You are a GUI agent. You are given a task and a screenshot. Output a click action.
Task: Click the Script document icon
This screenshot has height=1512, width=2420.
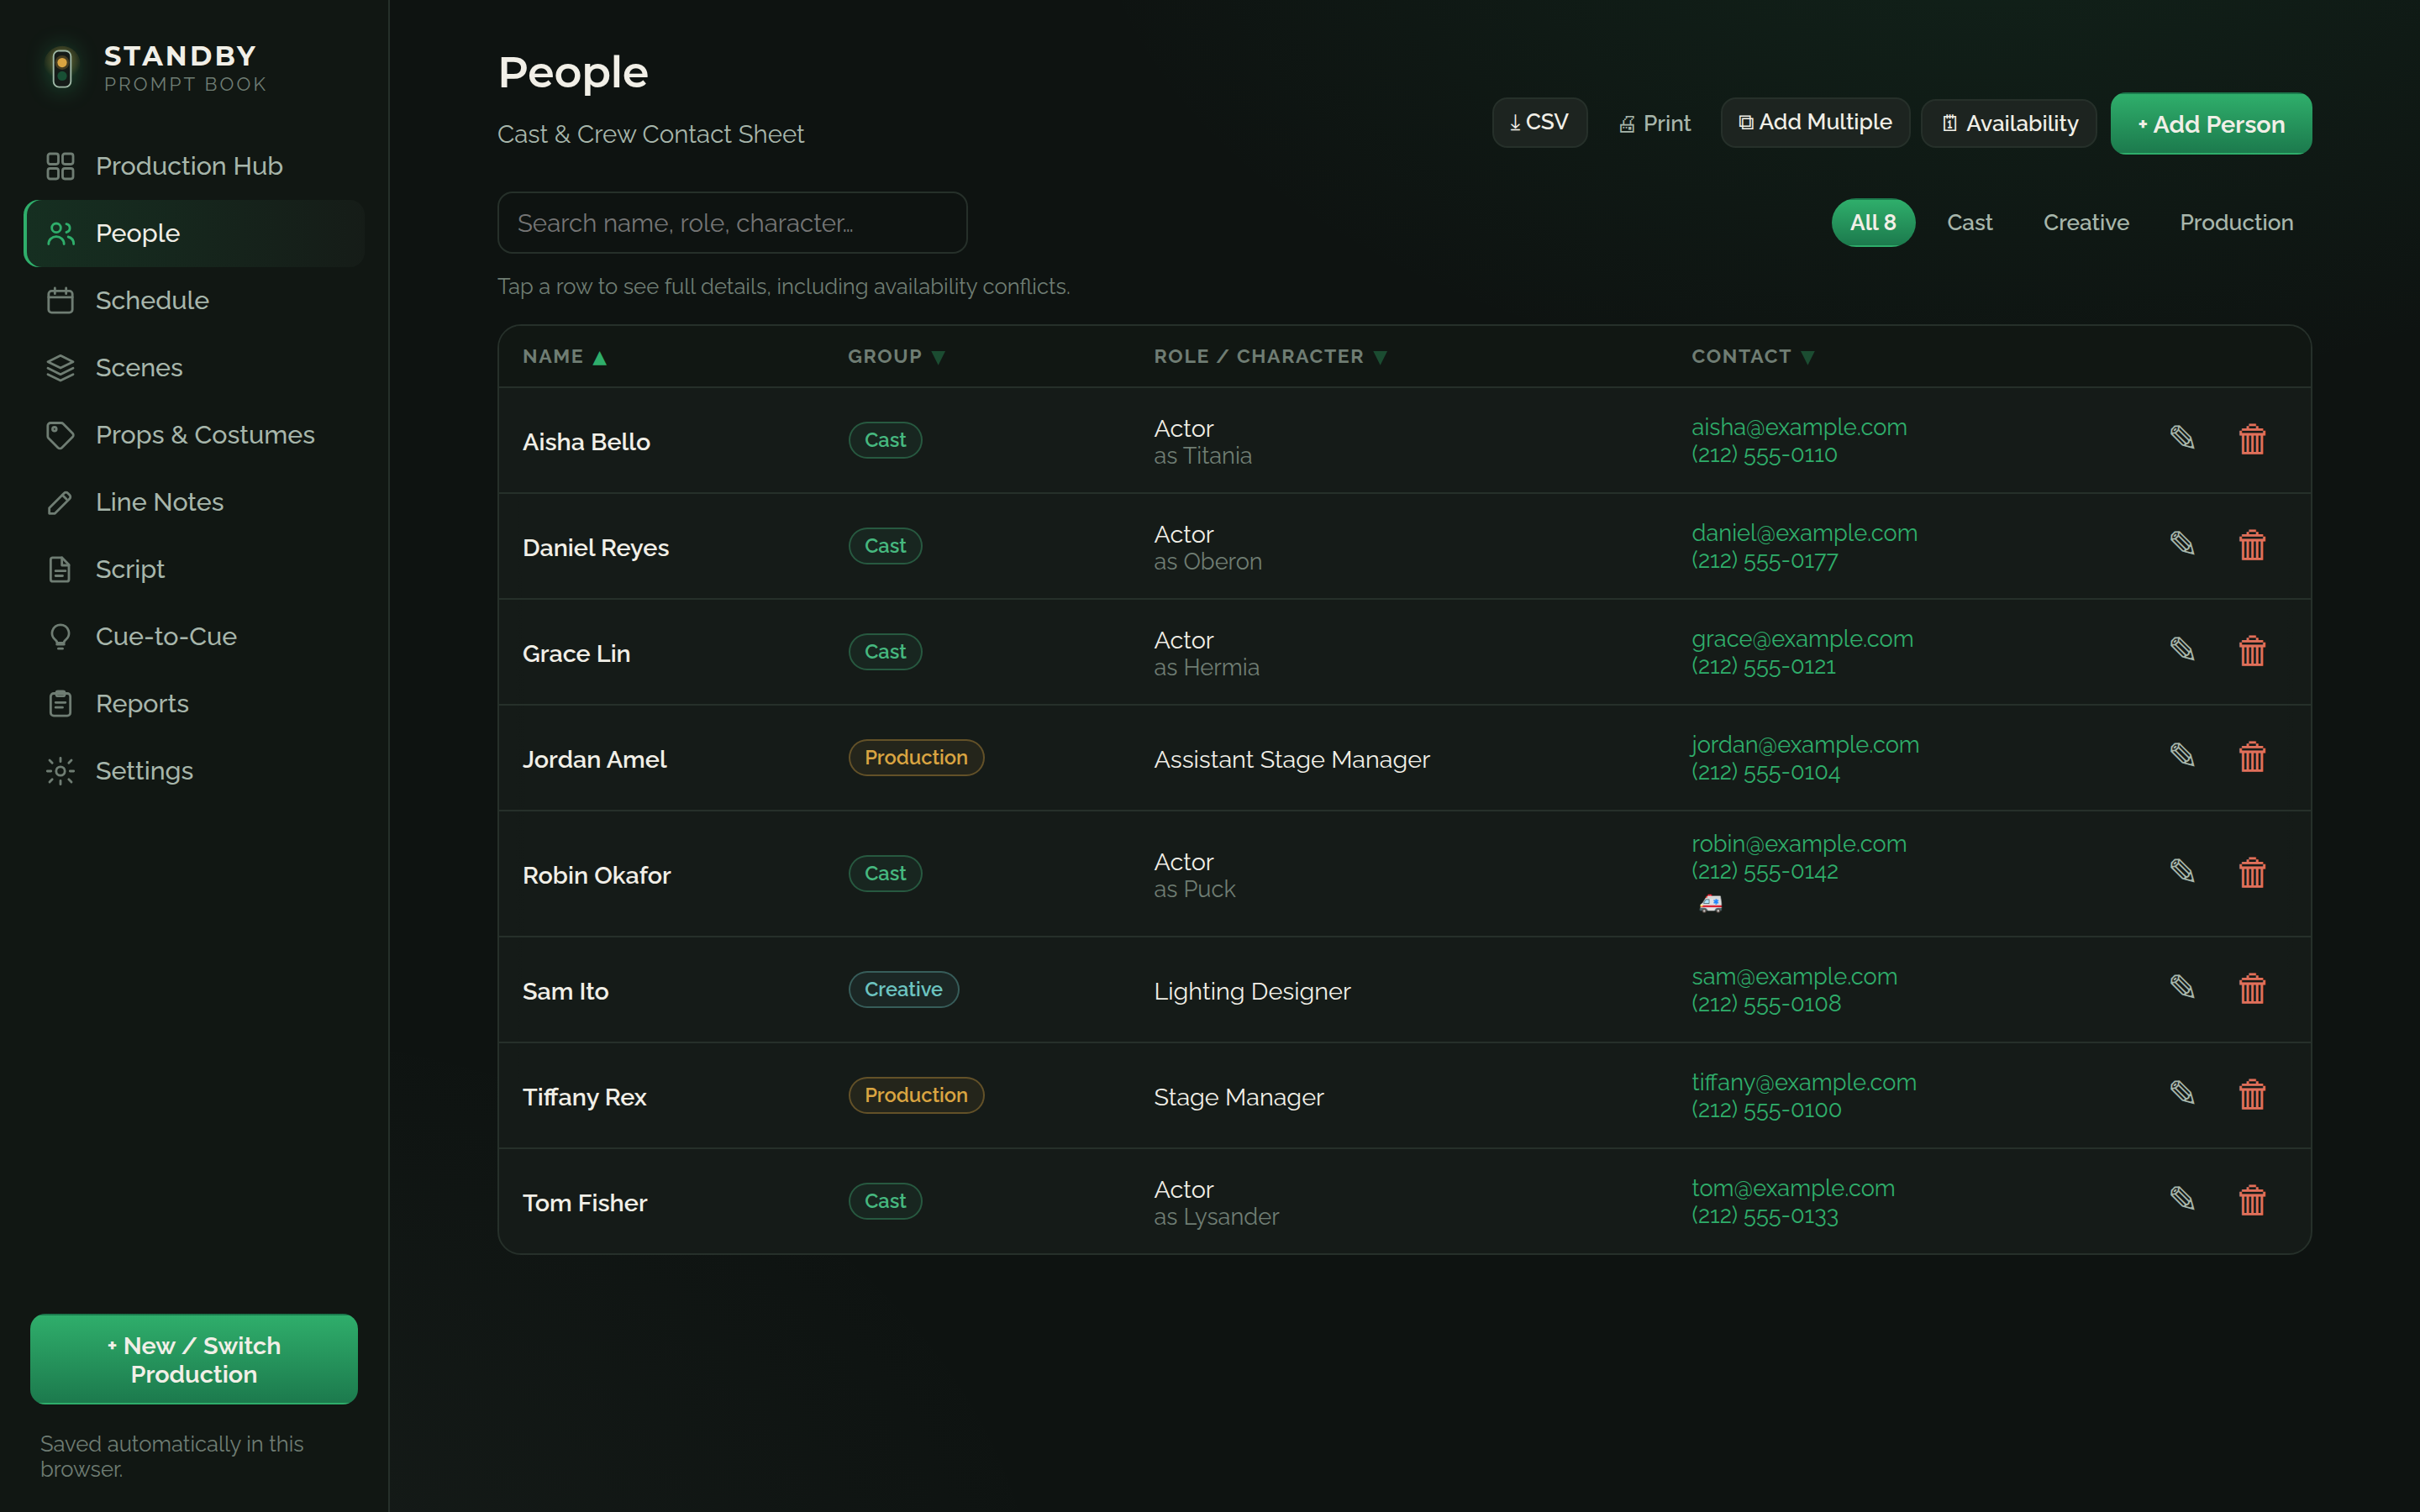pyautogui.click(x=60, y=569)
